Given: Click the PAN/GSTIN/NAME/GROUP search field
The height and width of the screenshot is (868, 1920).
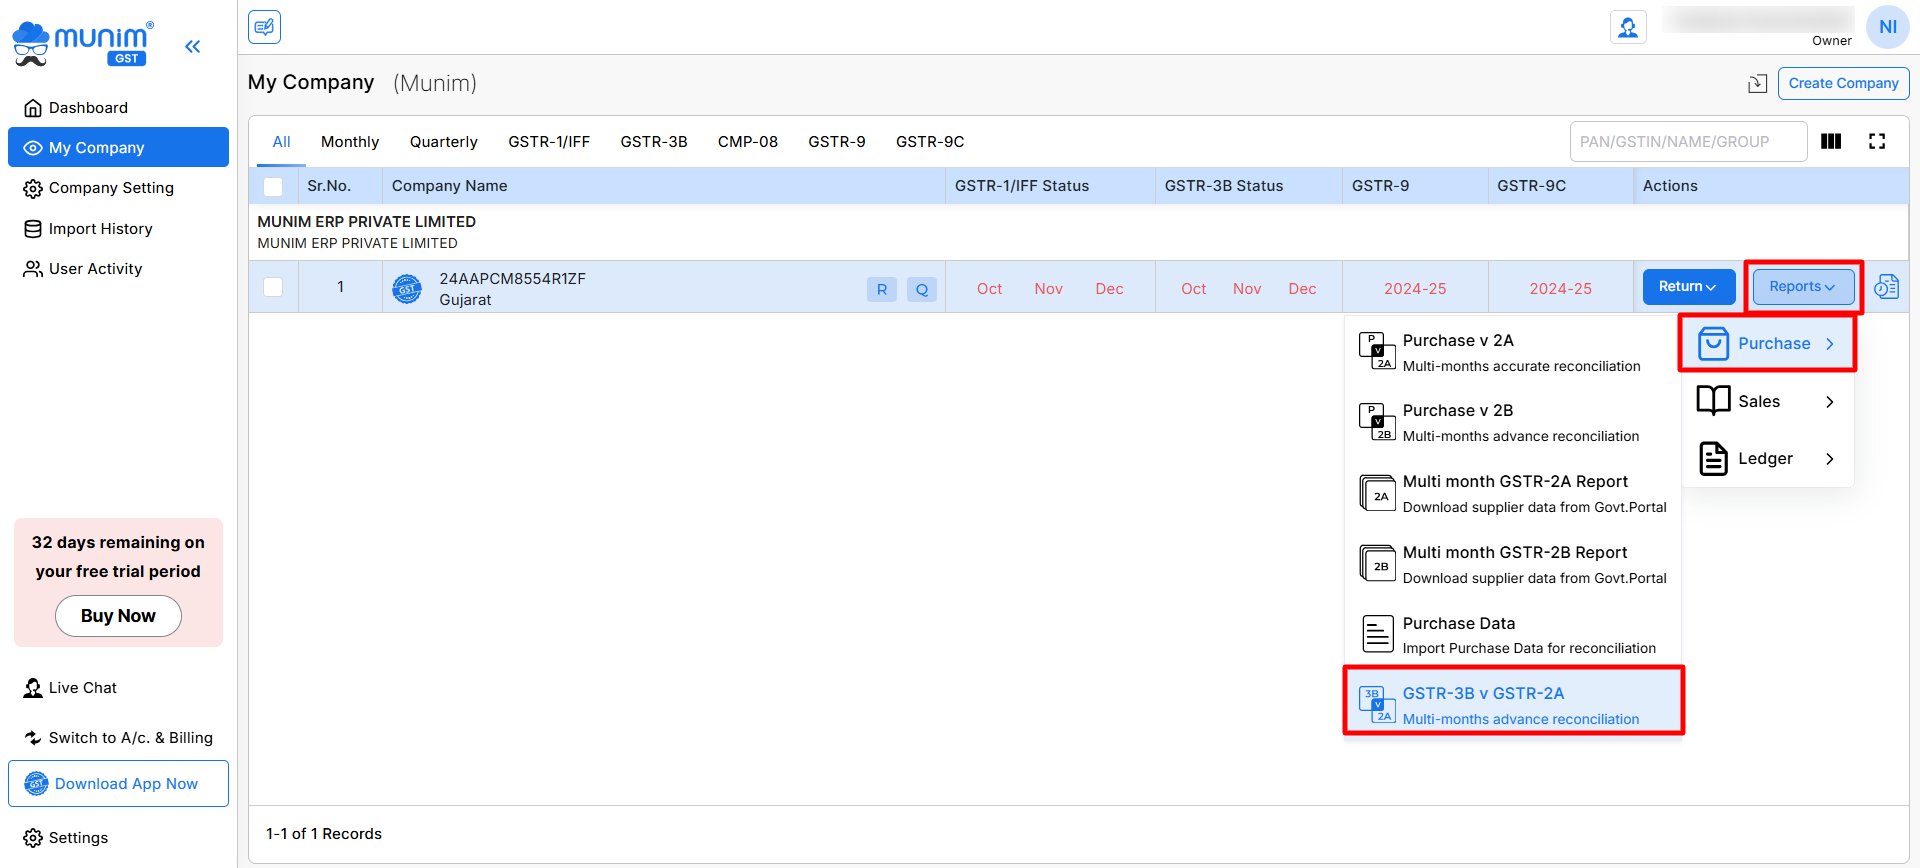Looking at the screenshot, I should (1687, 142).
